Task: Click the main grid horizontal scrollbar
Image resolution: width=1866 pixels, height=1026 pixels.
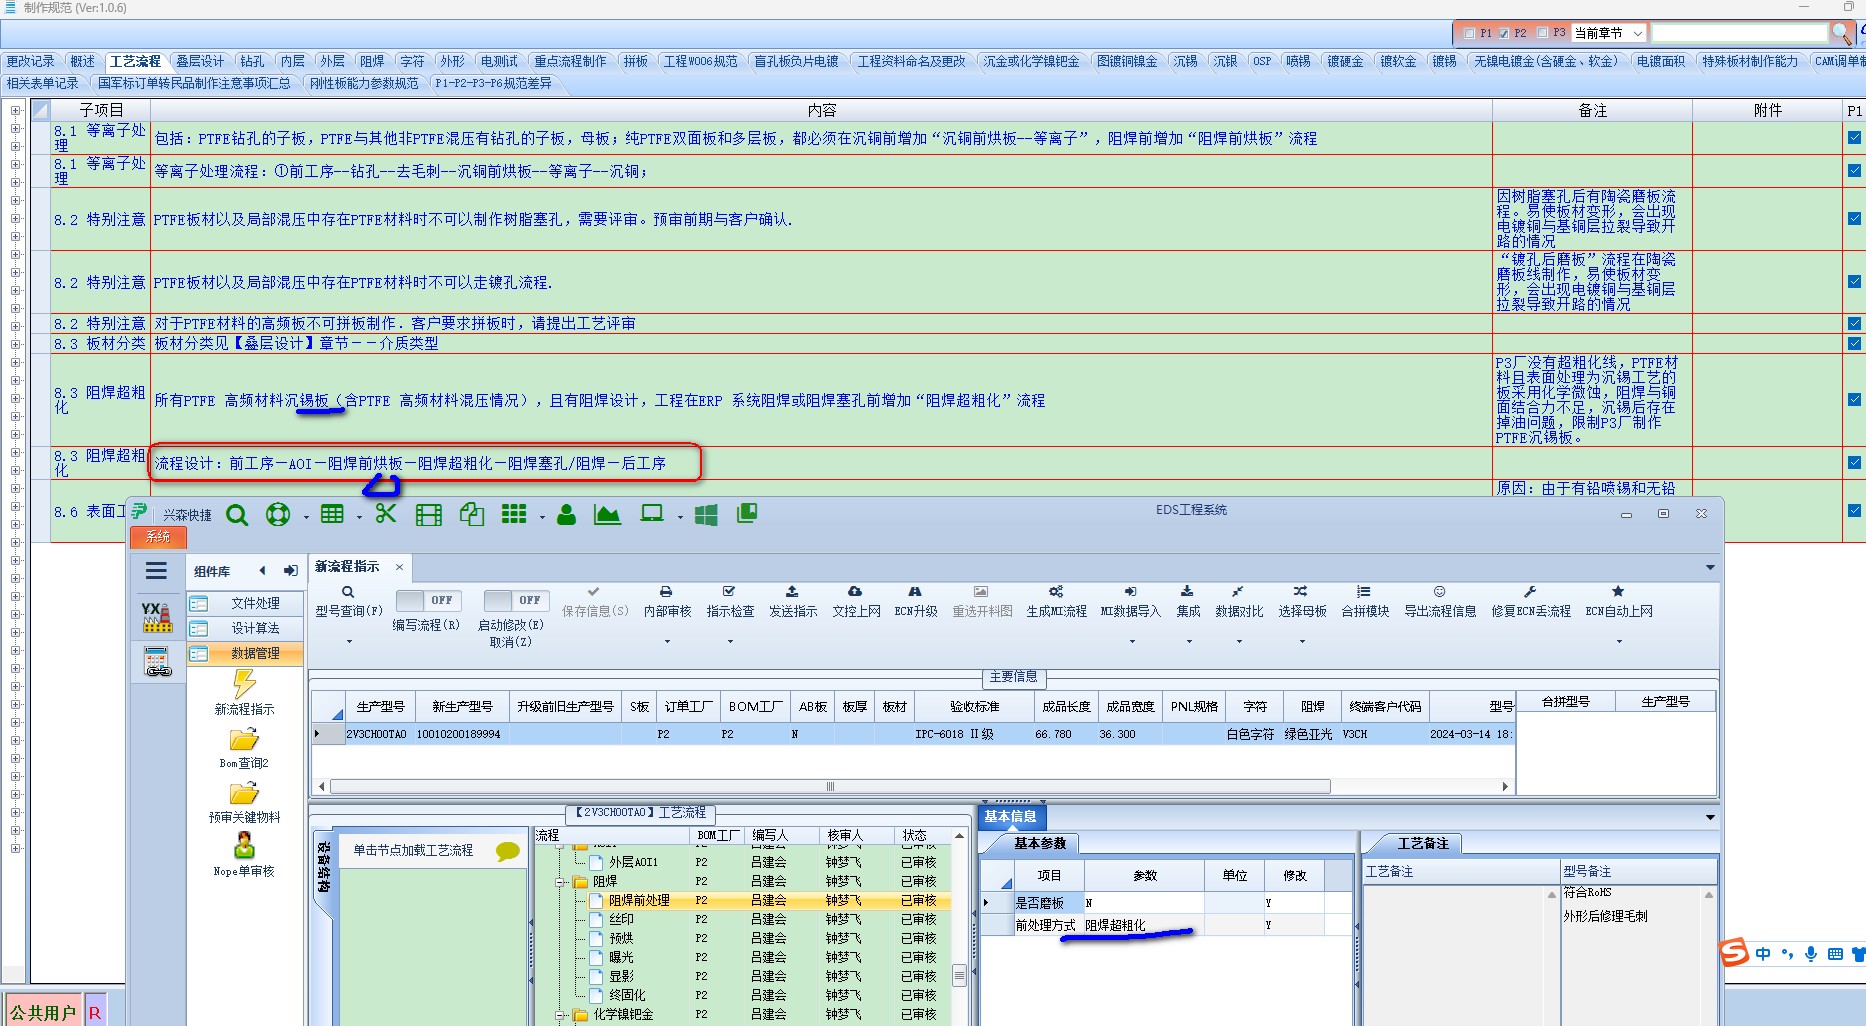Action: 830,787
